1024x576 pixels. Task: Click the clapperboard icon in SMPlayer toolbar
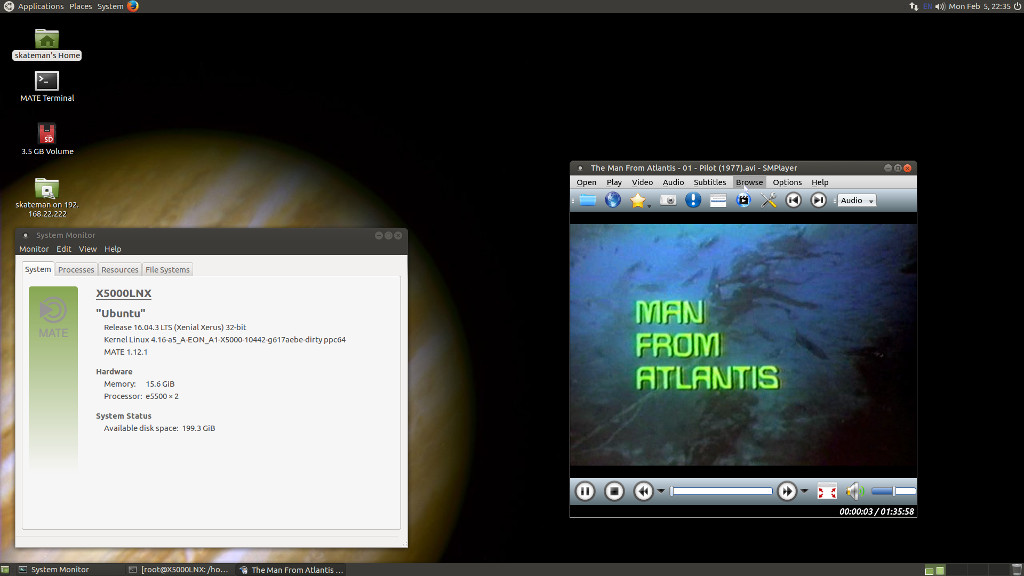(x=743, y=200)
